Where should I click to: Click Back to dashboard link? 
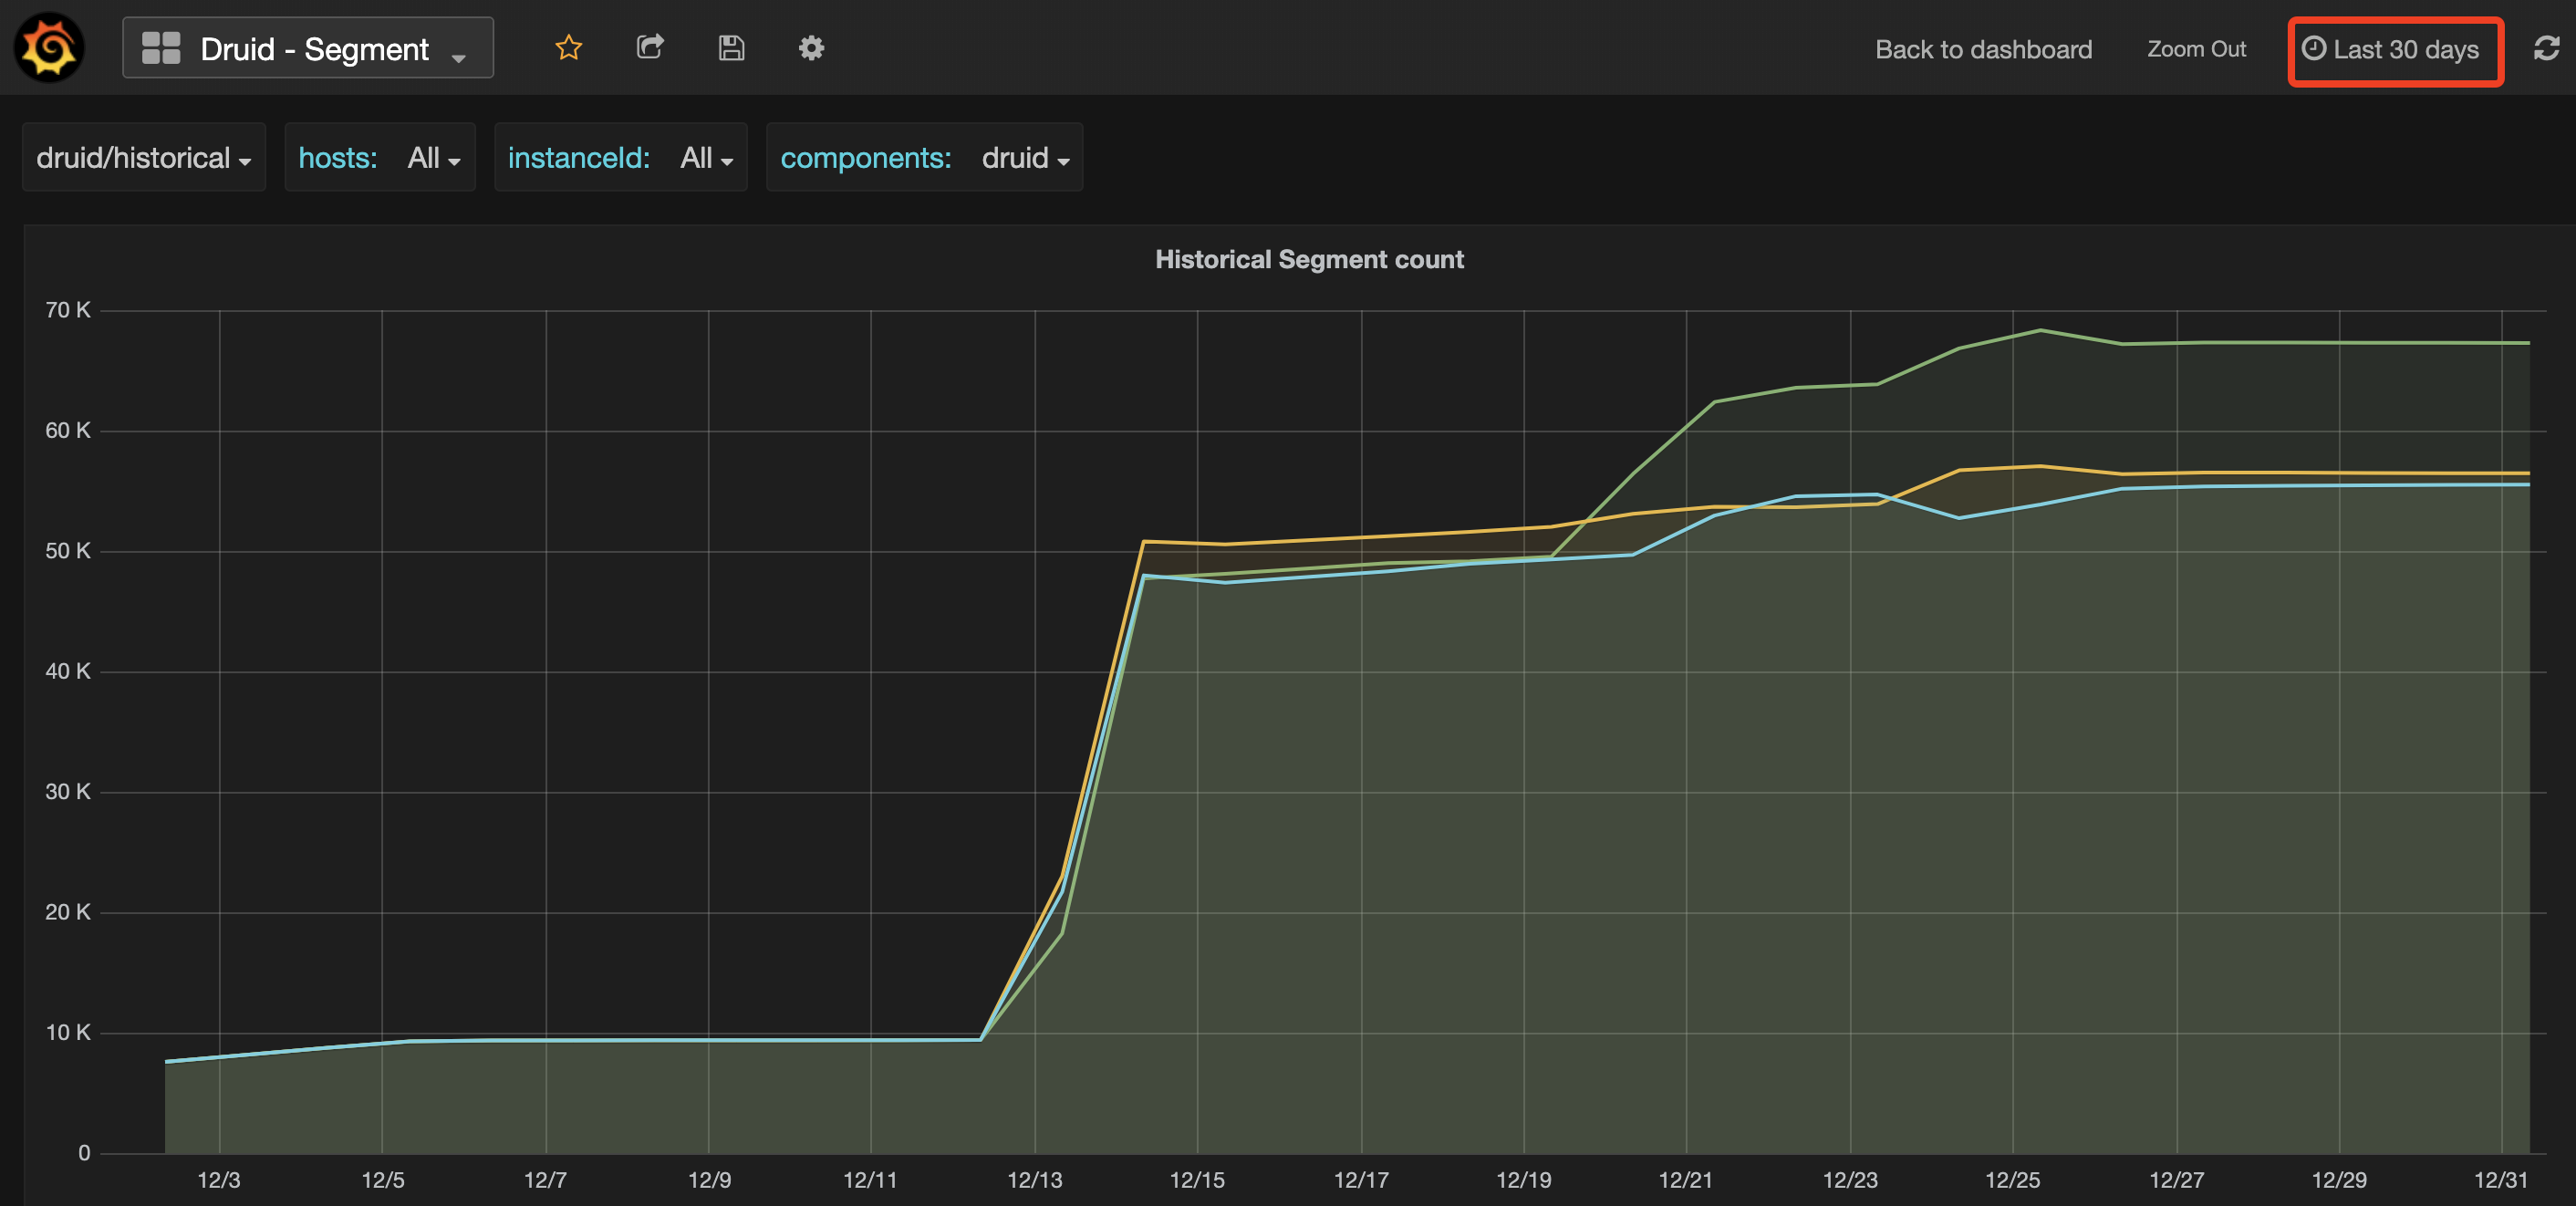point(1983,49)
